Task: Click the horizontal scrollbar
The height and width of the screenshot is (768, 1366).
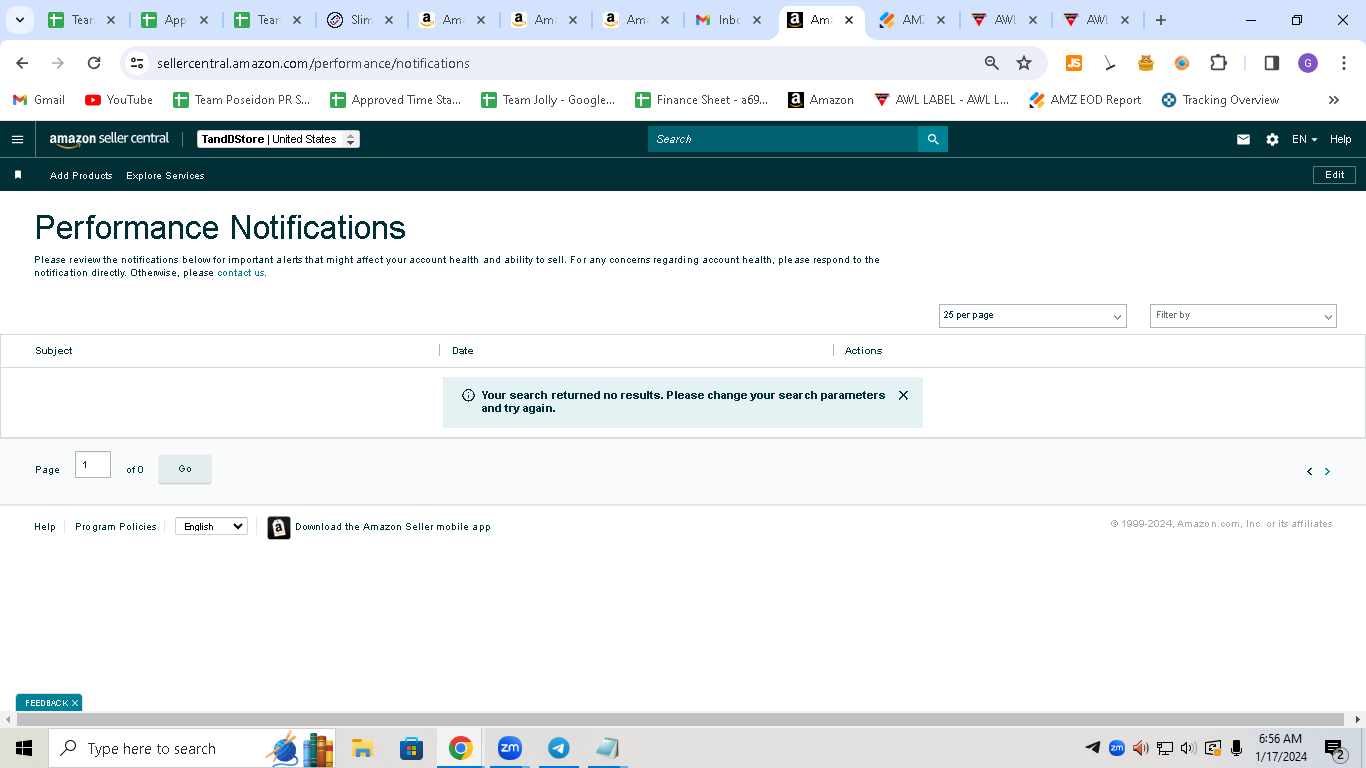Action: point(680,720)
